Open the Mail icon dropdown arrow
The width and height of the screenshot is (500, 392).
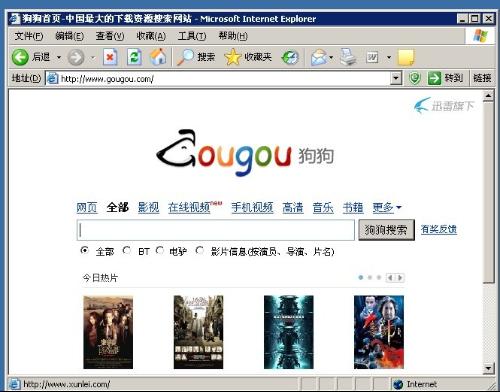pos(331,57)
